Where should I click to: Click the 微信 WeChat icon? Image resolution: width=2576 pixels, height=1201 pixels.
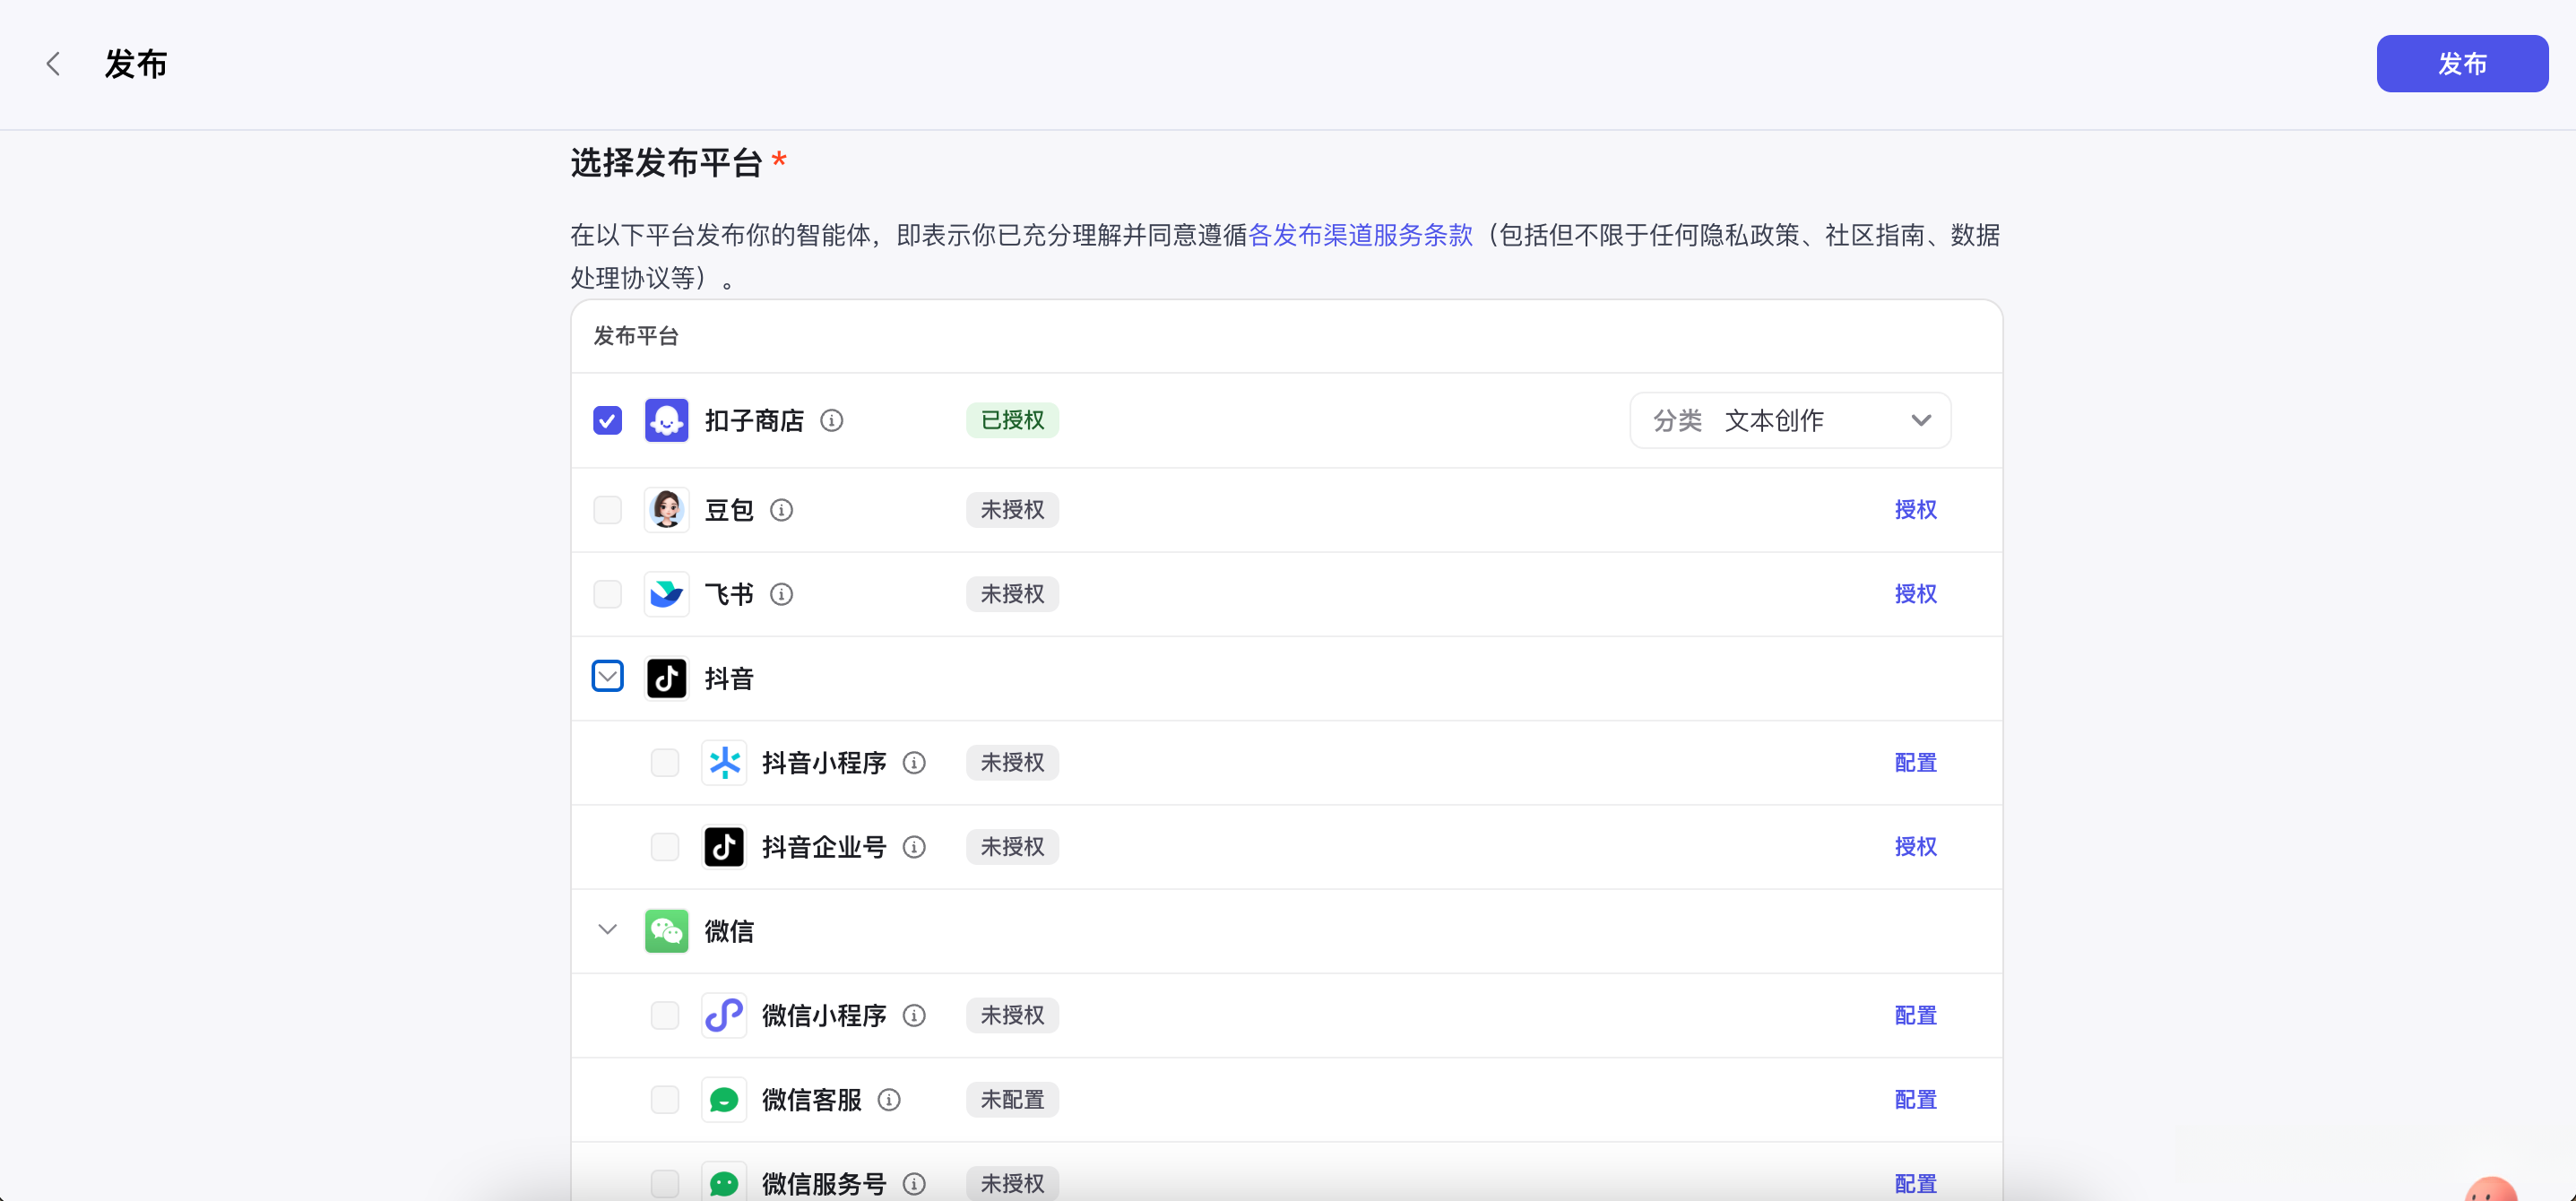click(666, 930)
